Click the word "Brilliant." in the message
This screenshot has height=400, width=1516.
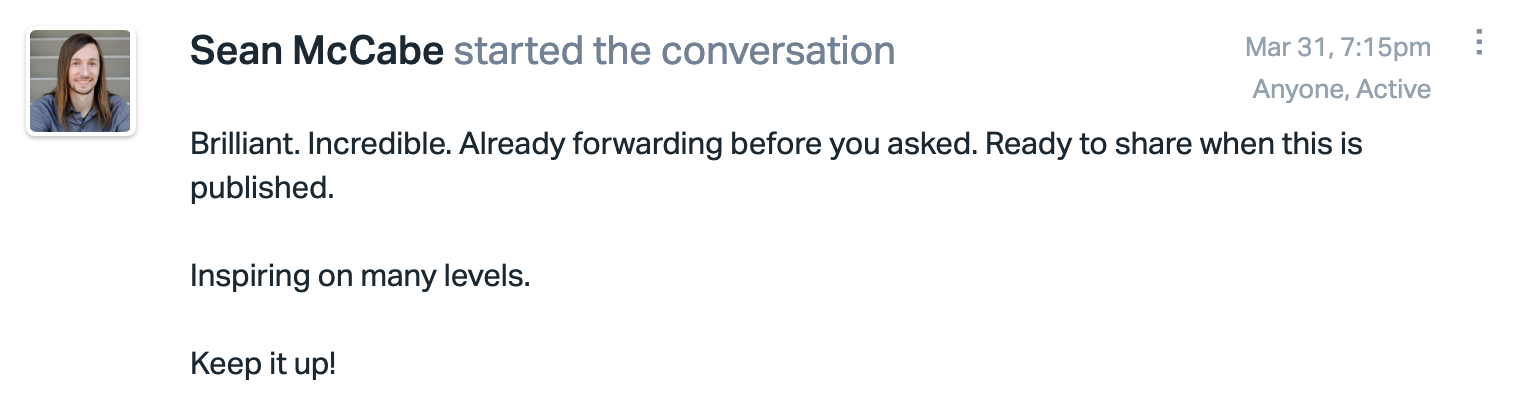(x=244, y=145)
